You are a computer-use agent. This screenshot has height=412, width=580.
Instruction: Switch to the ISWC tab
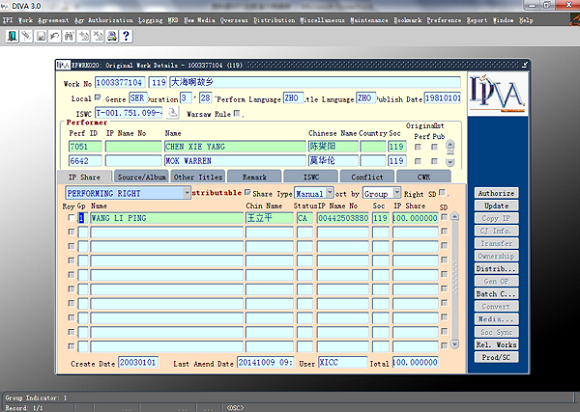(x=311, y=177)
